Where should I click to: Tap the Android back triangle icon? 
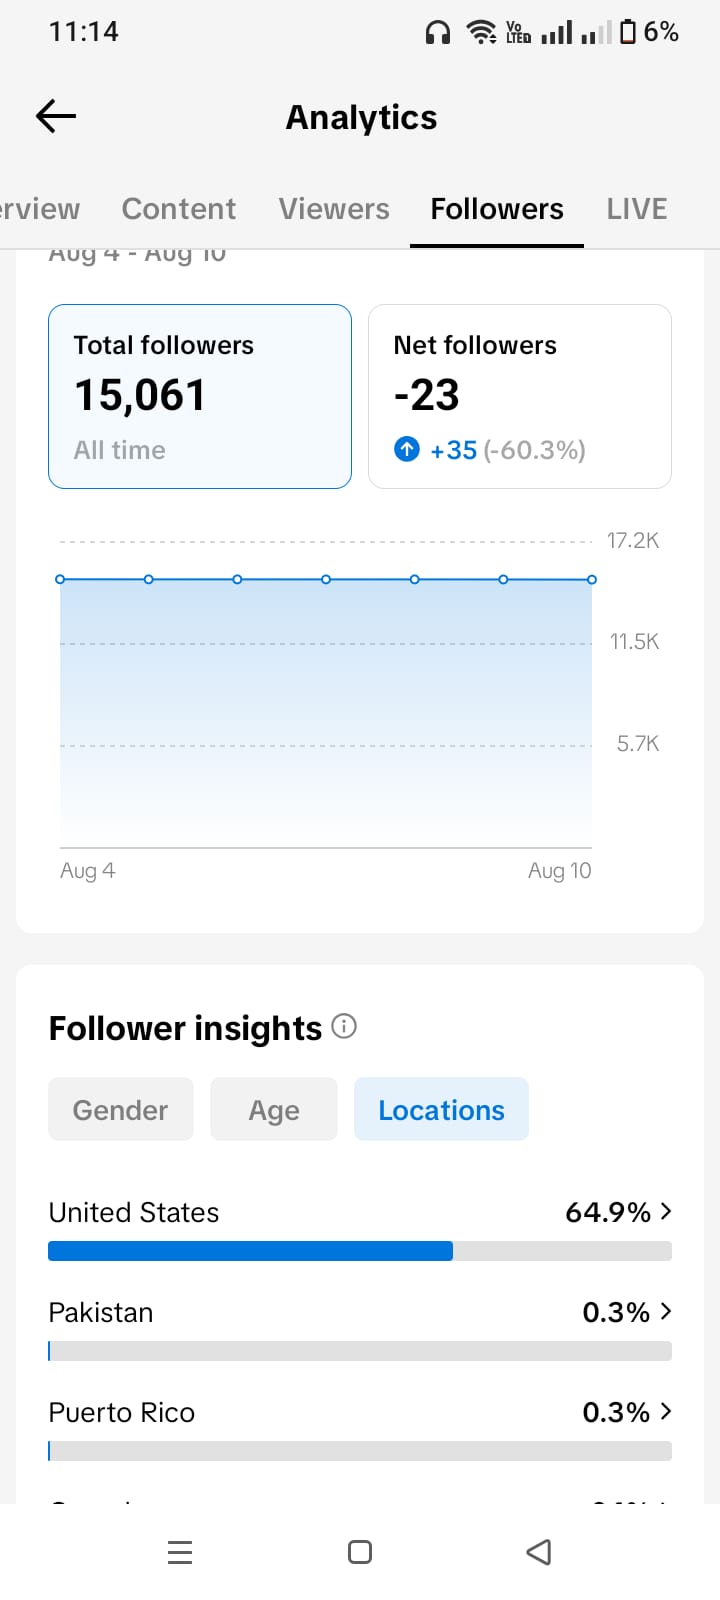click(539, 1552)
